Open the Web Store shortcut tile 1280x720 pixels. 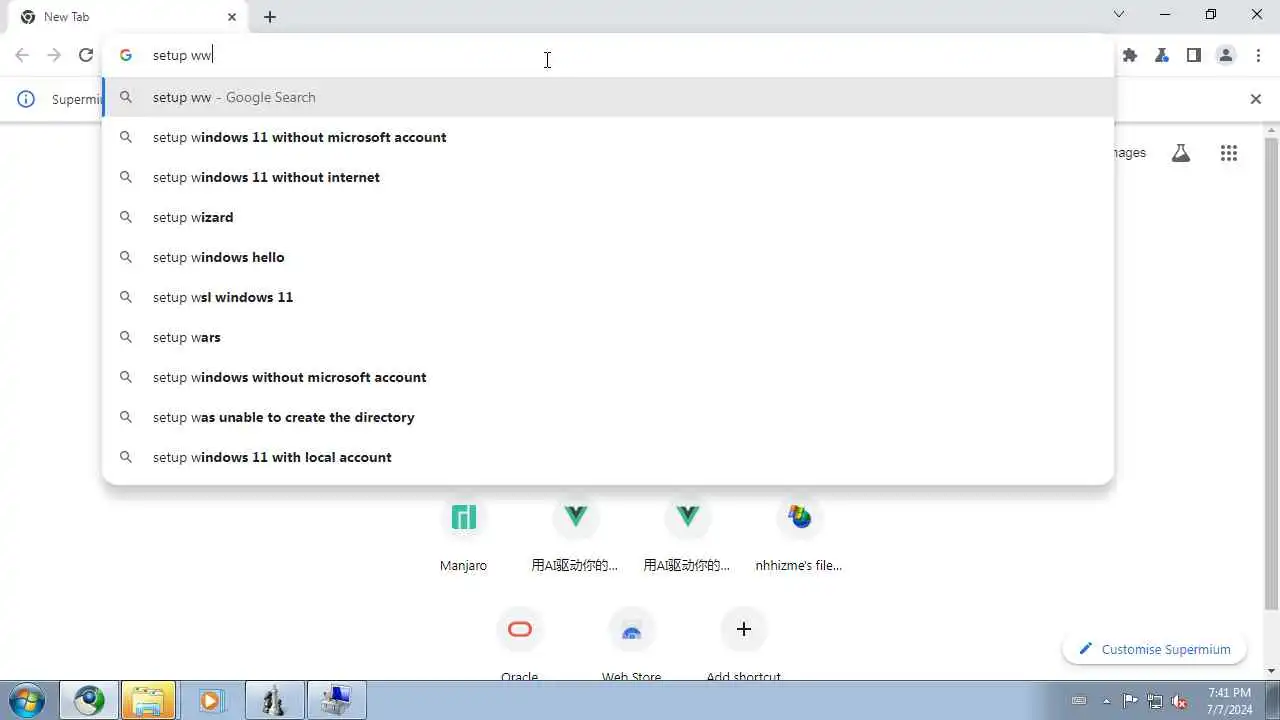631,645
